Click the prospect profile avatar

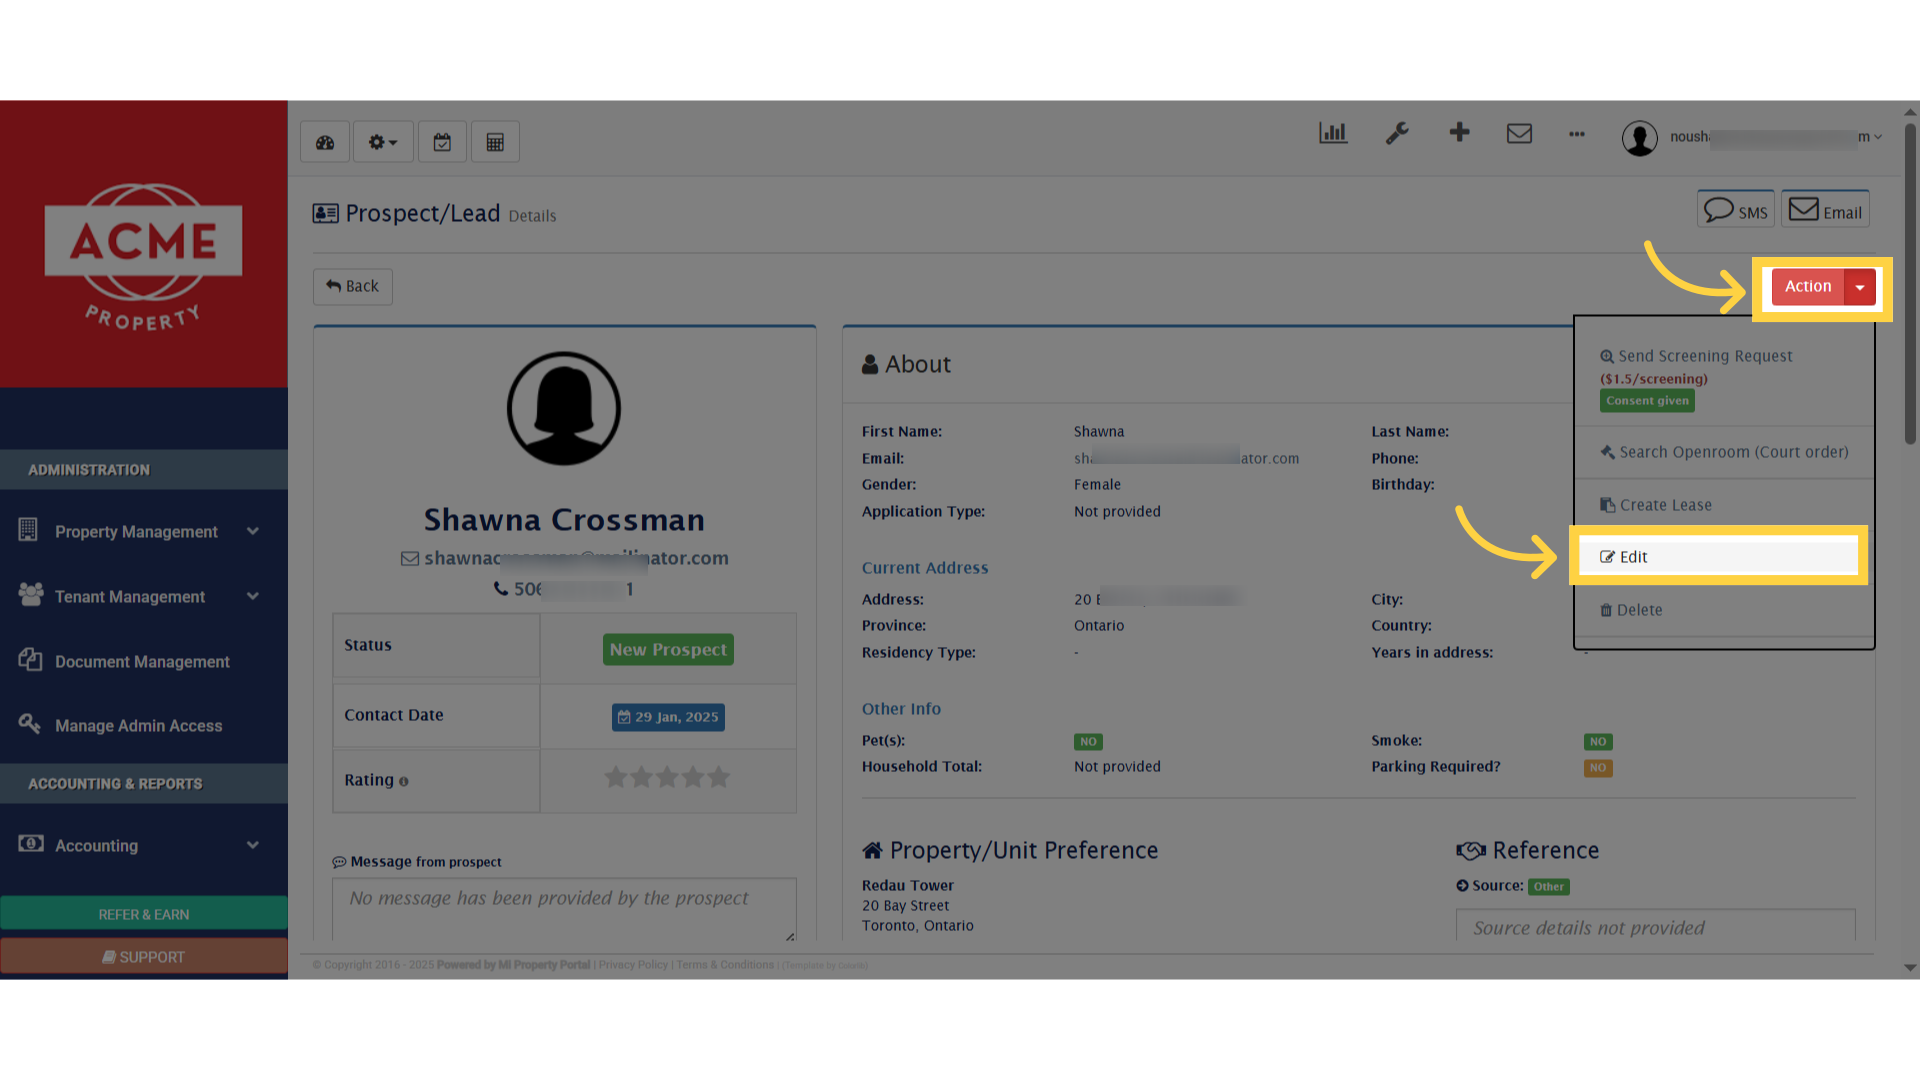(x=564, y=408)
